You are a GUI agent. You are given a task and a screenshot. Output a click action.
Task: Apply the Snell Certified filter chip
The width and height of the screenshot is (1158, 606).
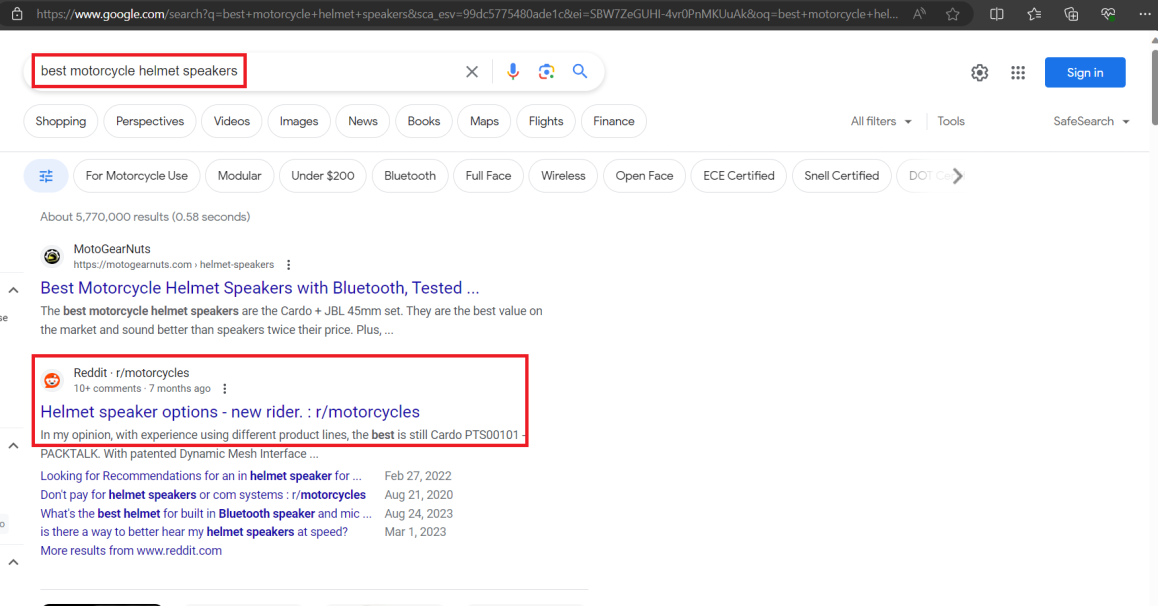[x=841, y=176]
